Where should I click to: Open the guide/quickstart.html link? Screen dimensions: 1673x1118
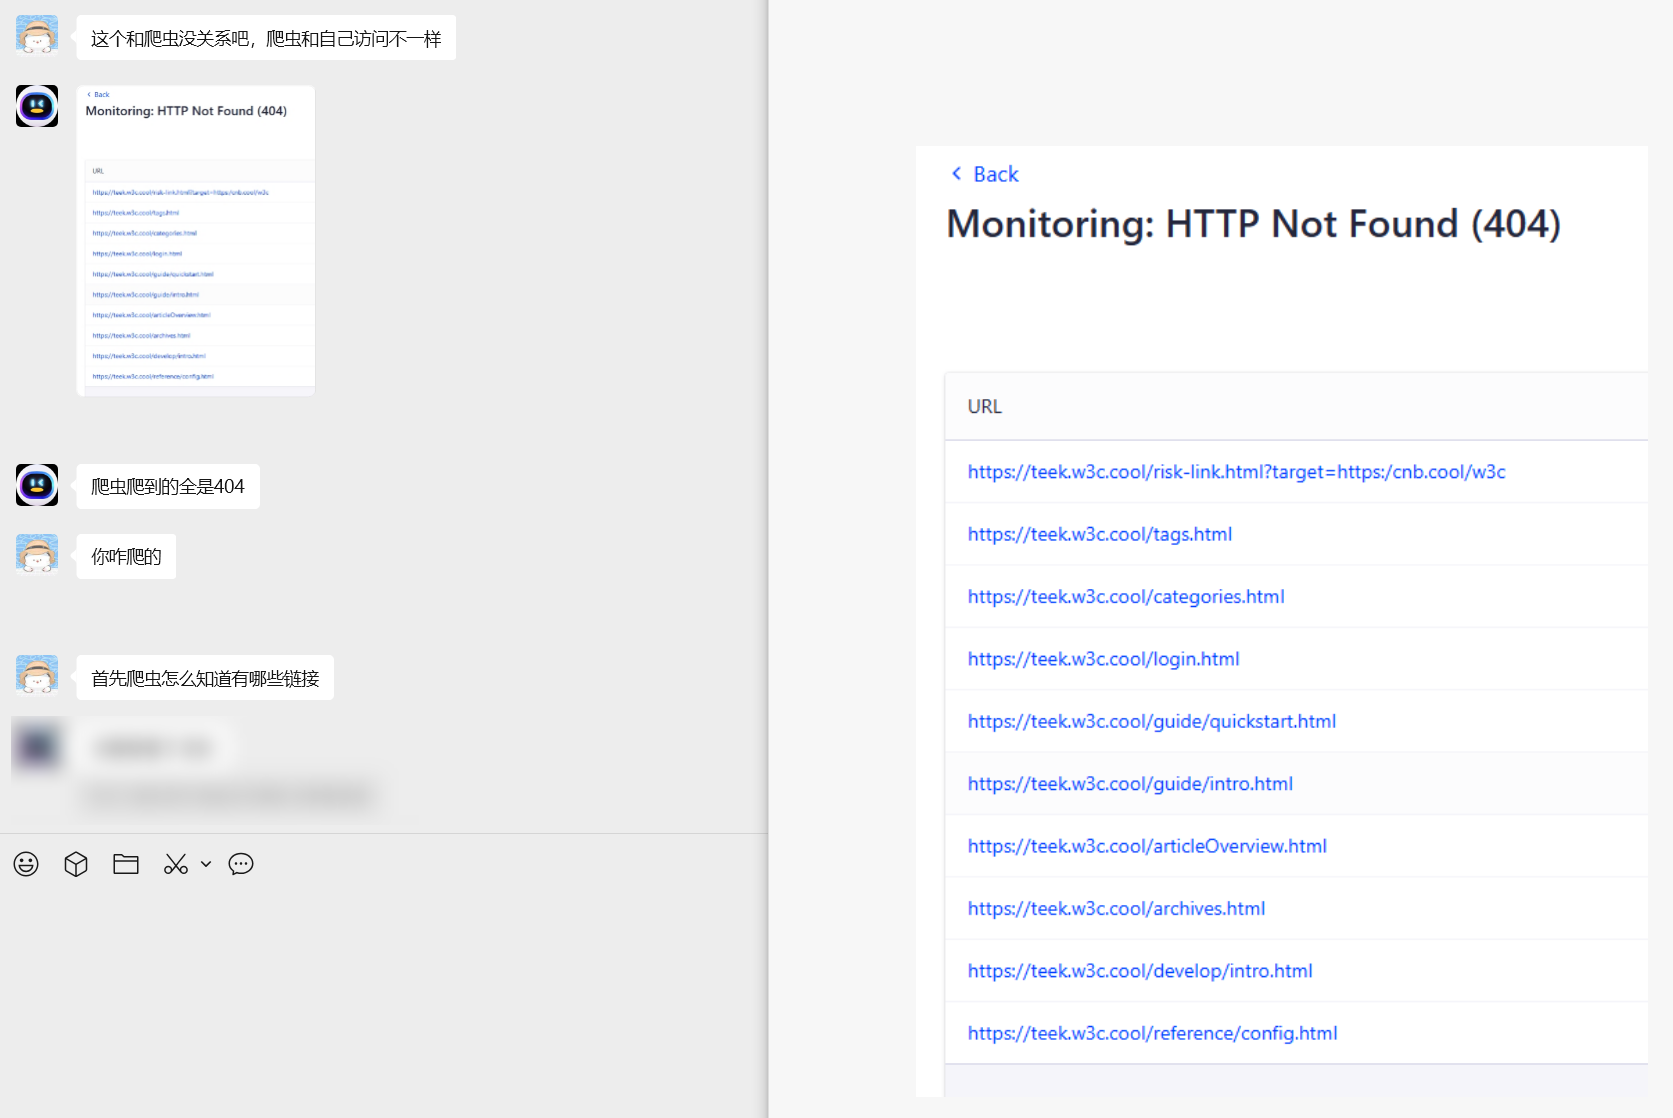[x=1151, y=721]
